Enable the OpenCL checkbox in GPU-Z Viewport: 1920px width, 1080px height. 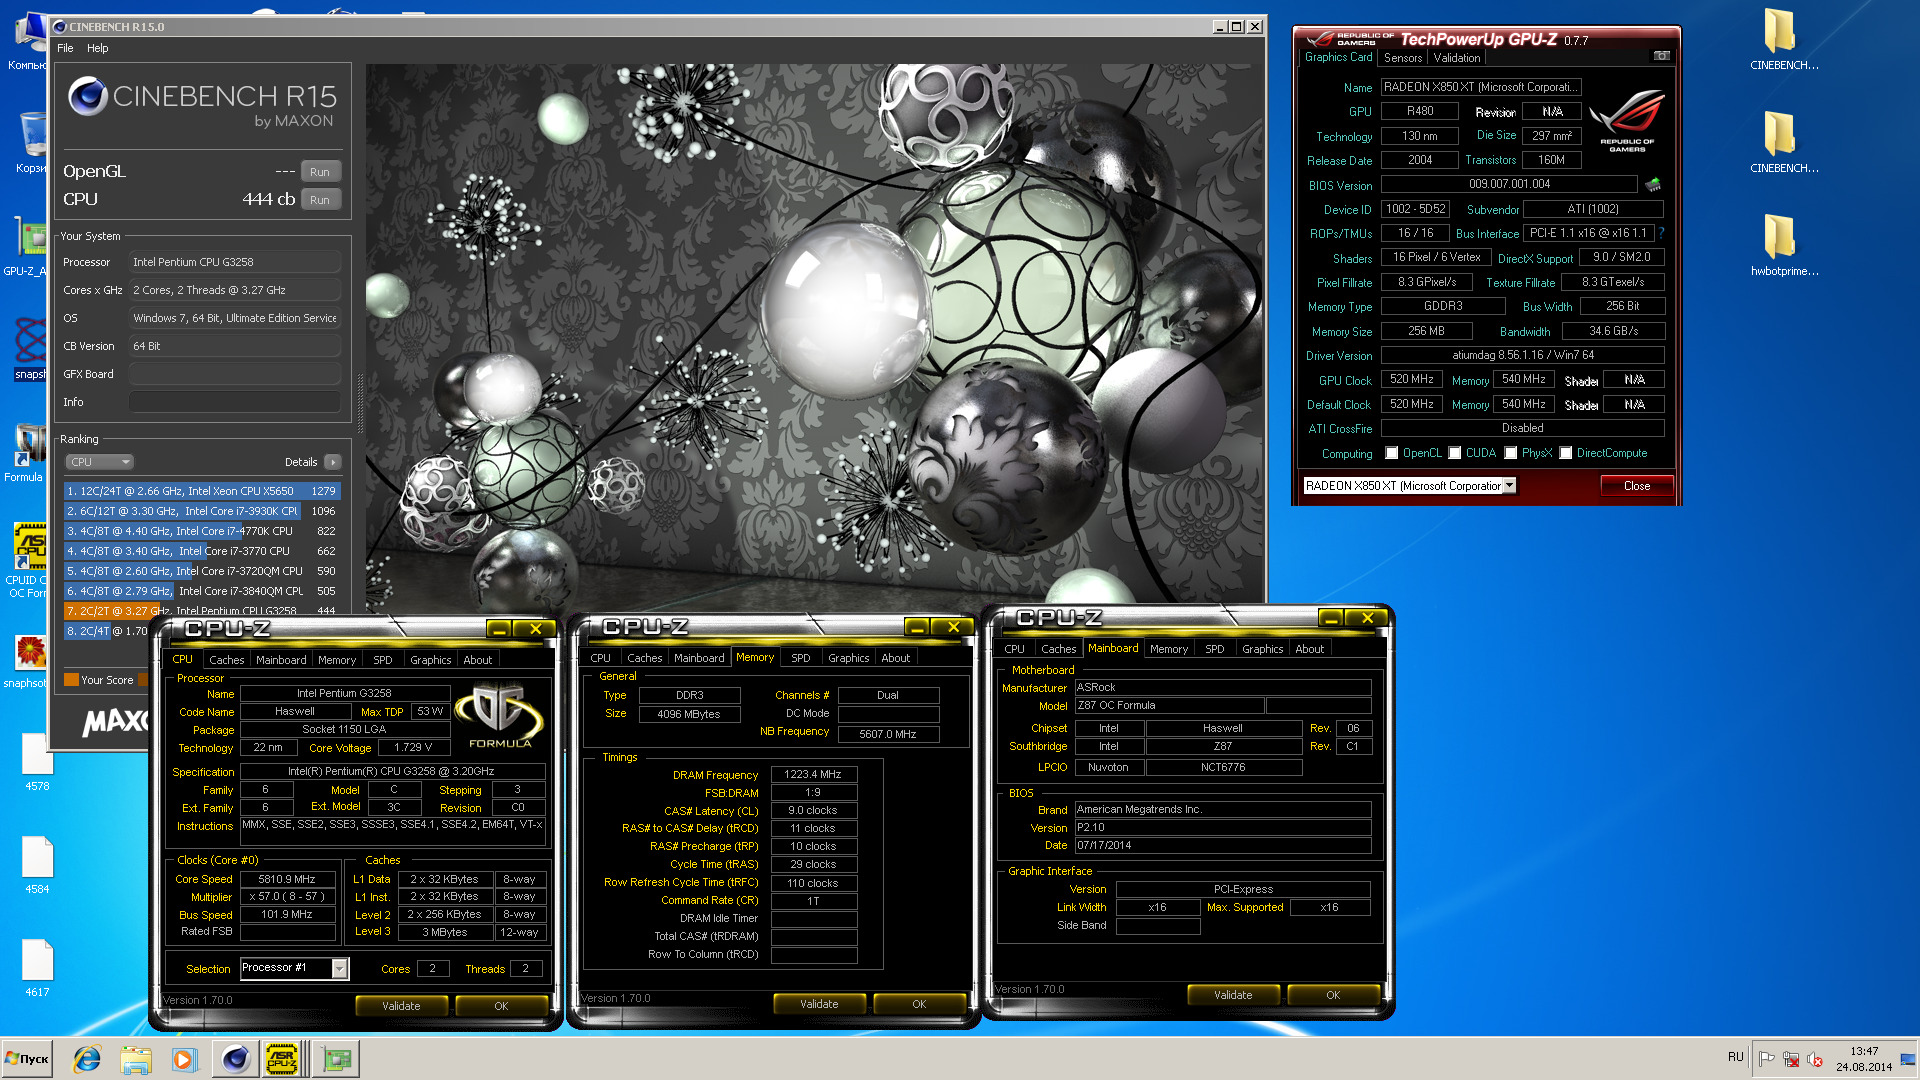pos(1391,453)
